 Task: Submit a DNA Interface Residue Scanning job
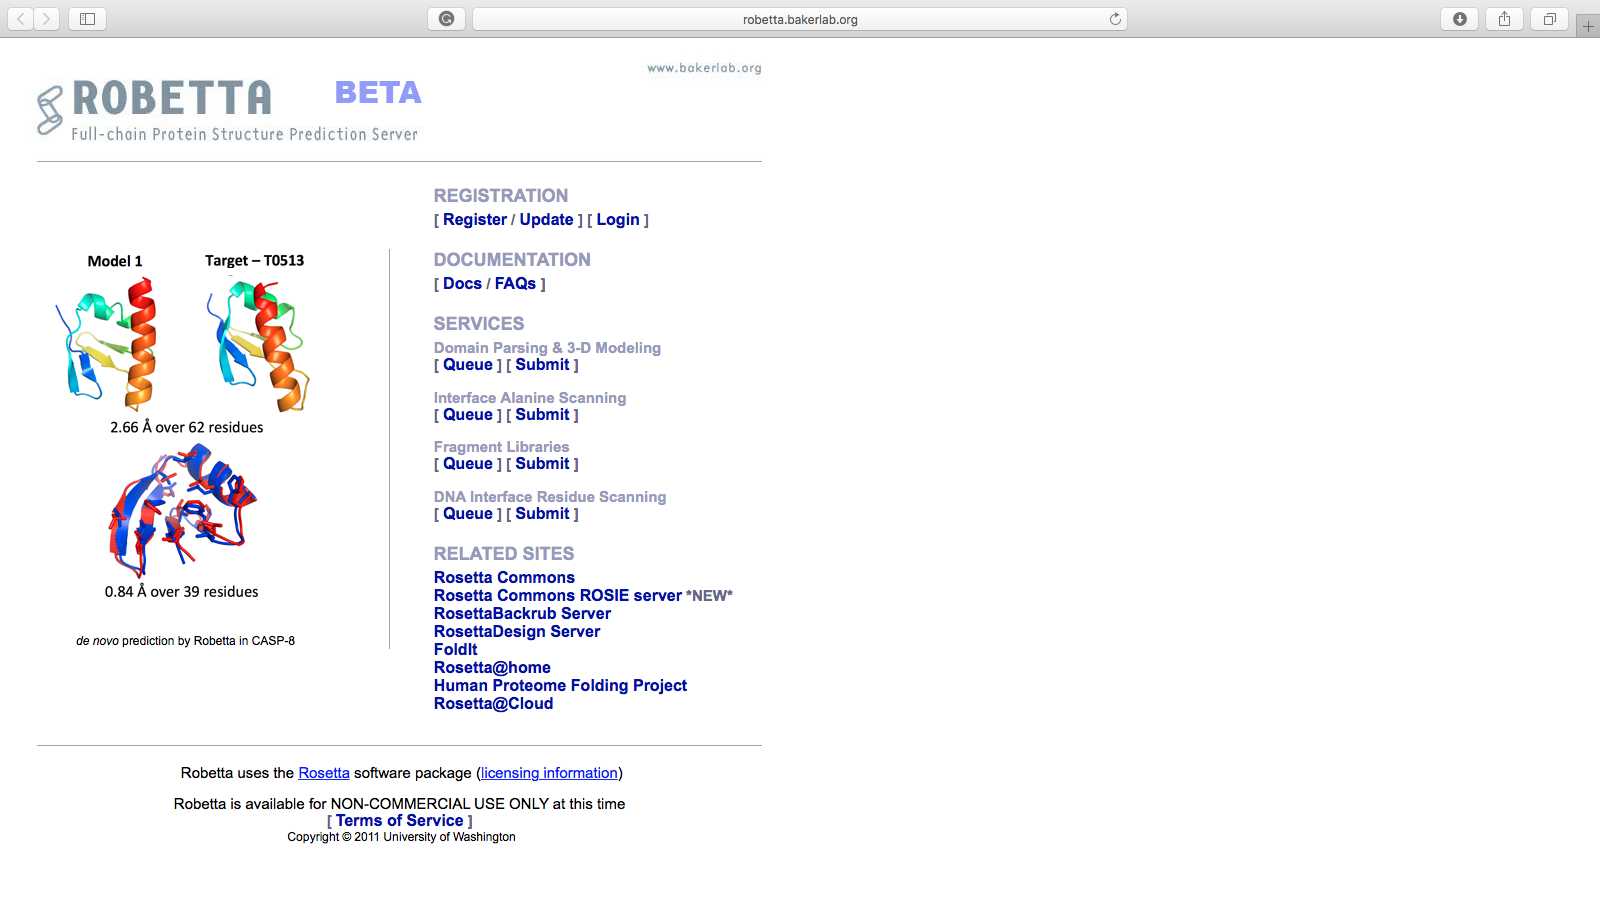[x=542, y=514]
